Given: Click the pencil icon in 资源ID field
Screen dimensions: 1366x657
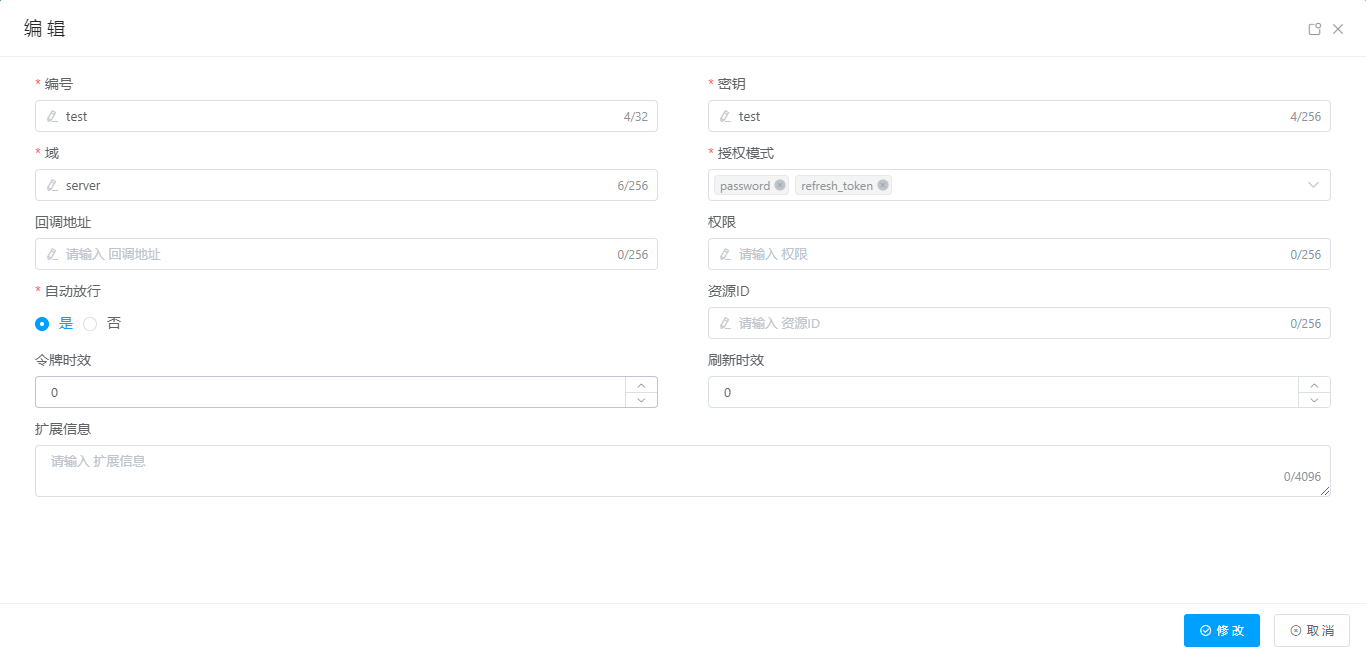Looking at the screenshot, I should (725, 323).
